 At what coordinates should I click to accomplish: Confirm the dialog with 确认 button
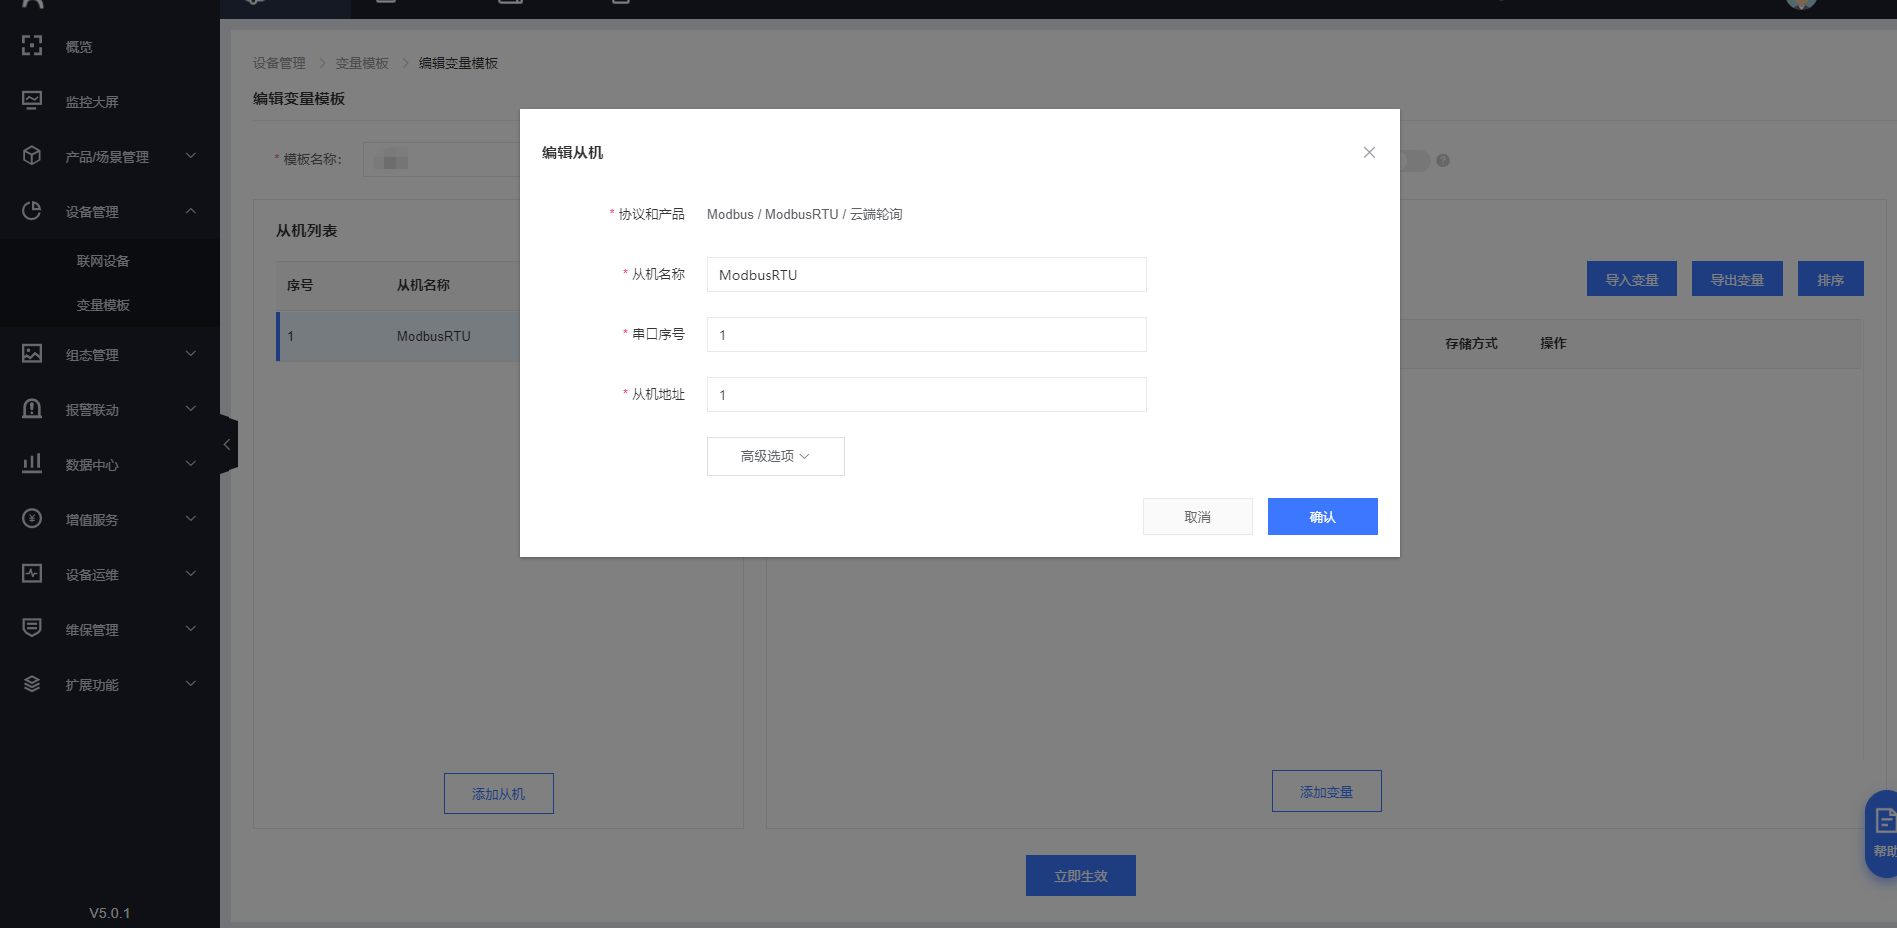1322,517
